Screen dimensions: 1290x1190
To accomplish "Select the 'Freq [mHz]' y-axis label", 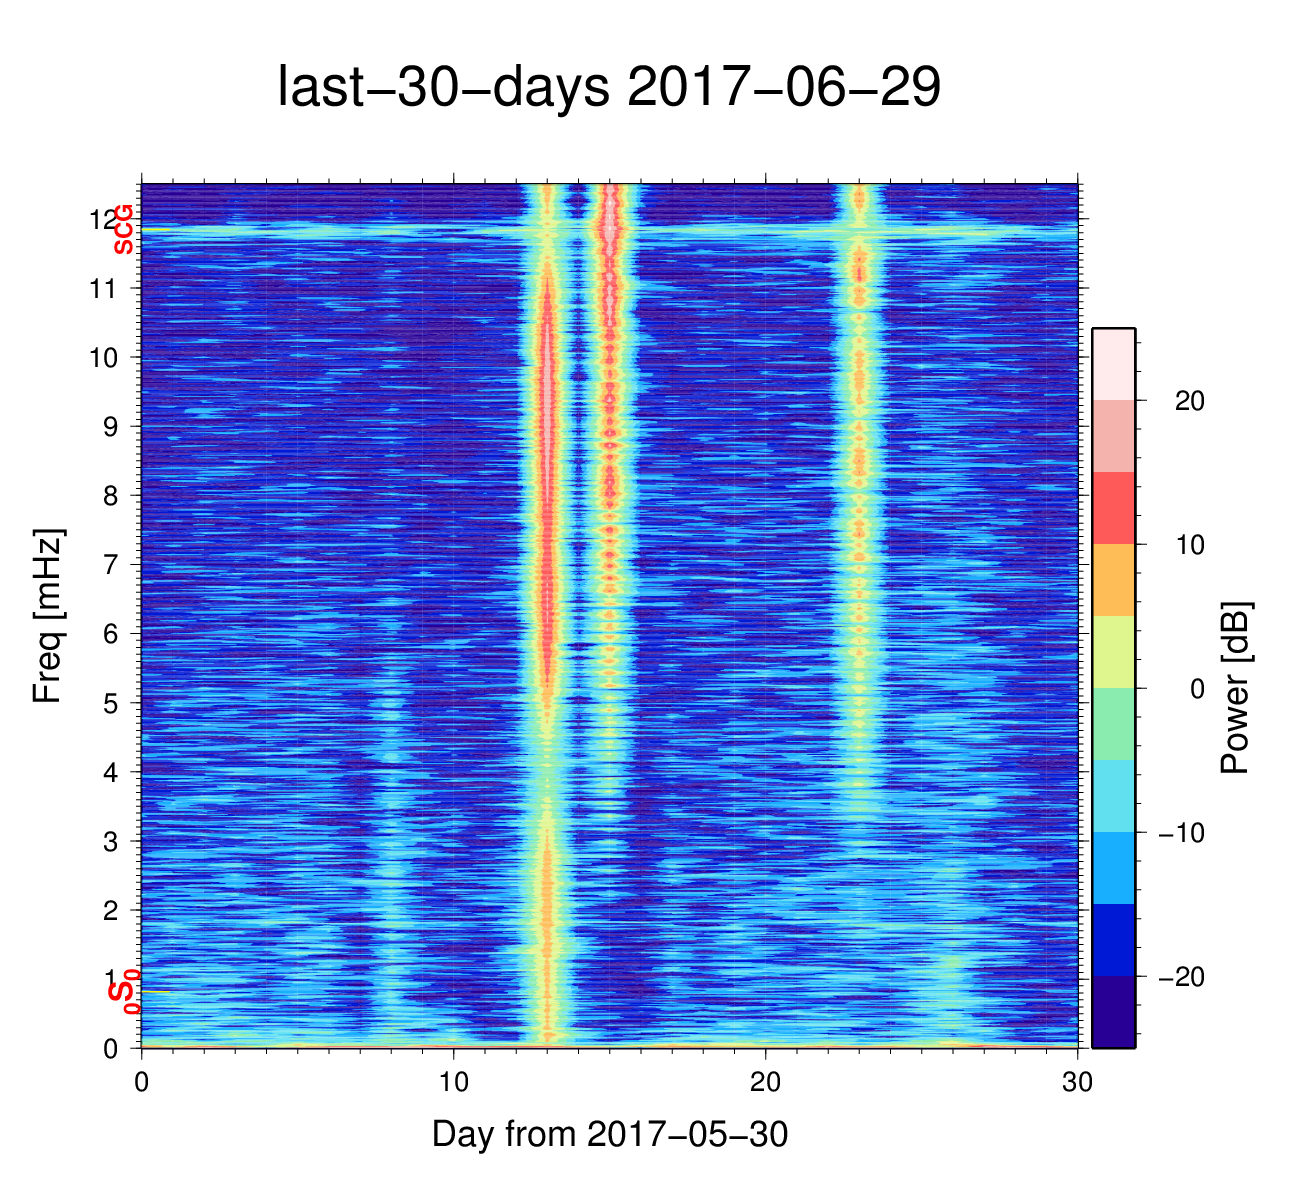I will coord(47,616).
